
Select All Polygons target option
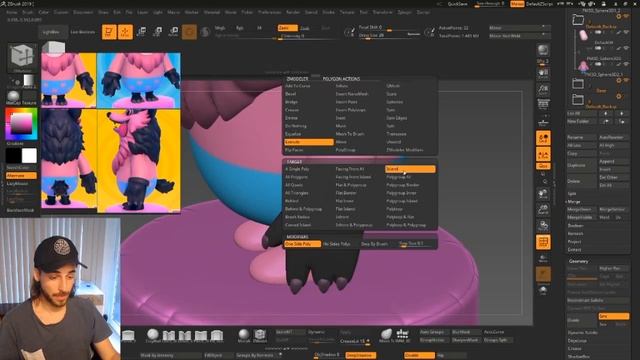tap(297, 177)
